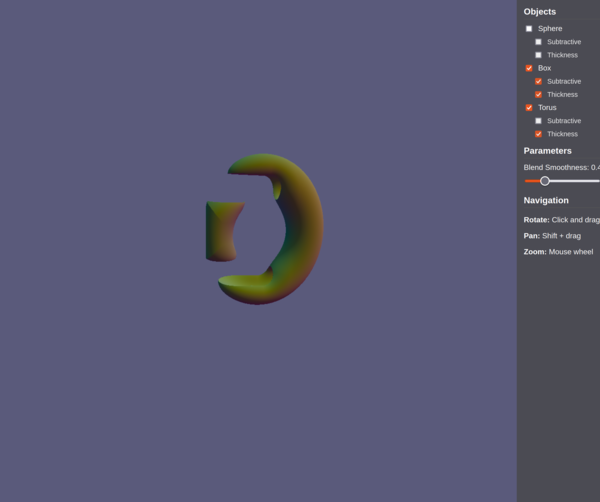The width and height of the screenshot is (600, 502).
Task: Uncheck Subtractive checkbox under Box
Action: coord(538,81)
